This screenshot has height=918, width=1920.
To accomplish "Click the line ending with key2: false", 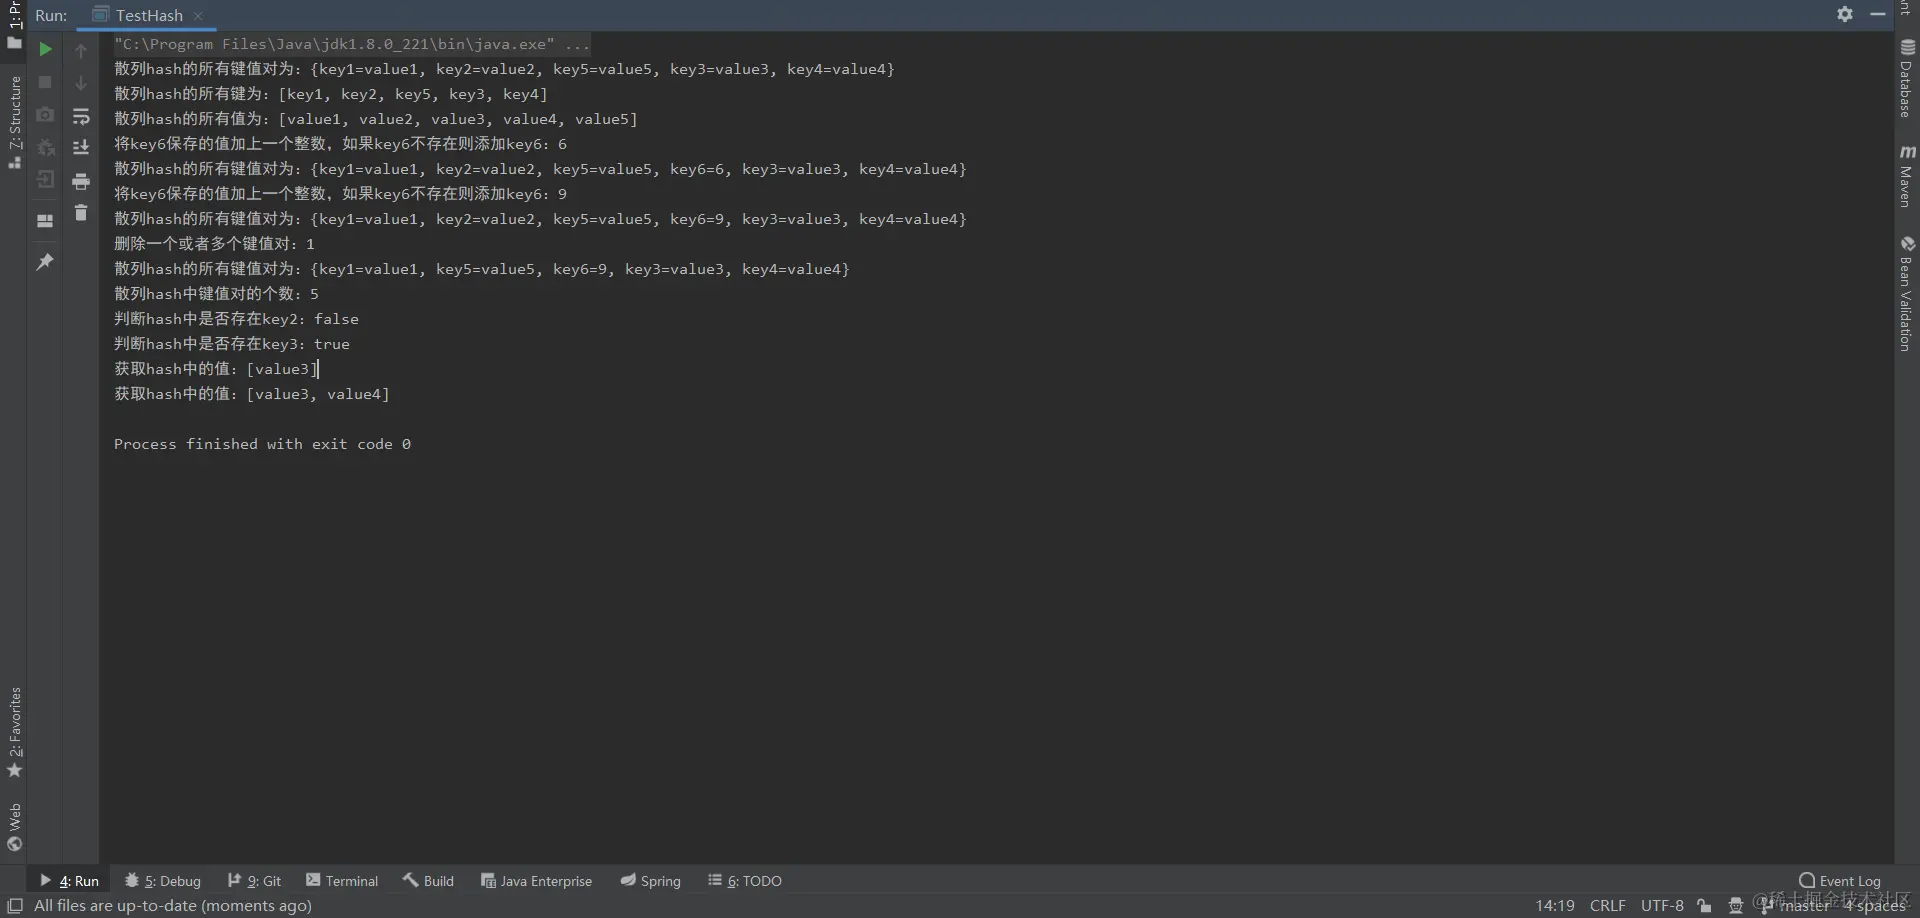I will click(x=236, y=319).
